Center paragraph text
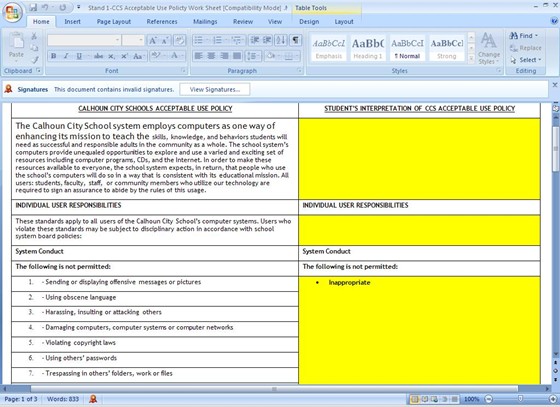 point(211,56)
